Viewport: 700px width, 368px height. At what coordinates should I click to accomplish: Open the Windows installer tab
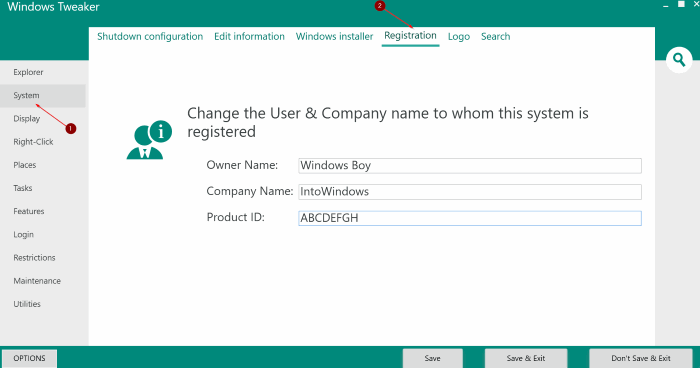coord(334,37)
